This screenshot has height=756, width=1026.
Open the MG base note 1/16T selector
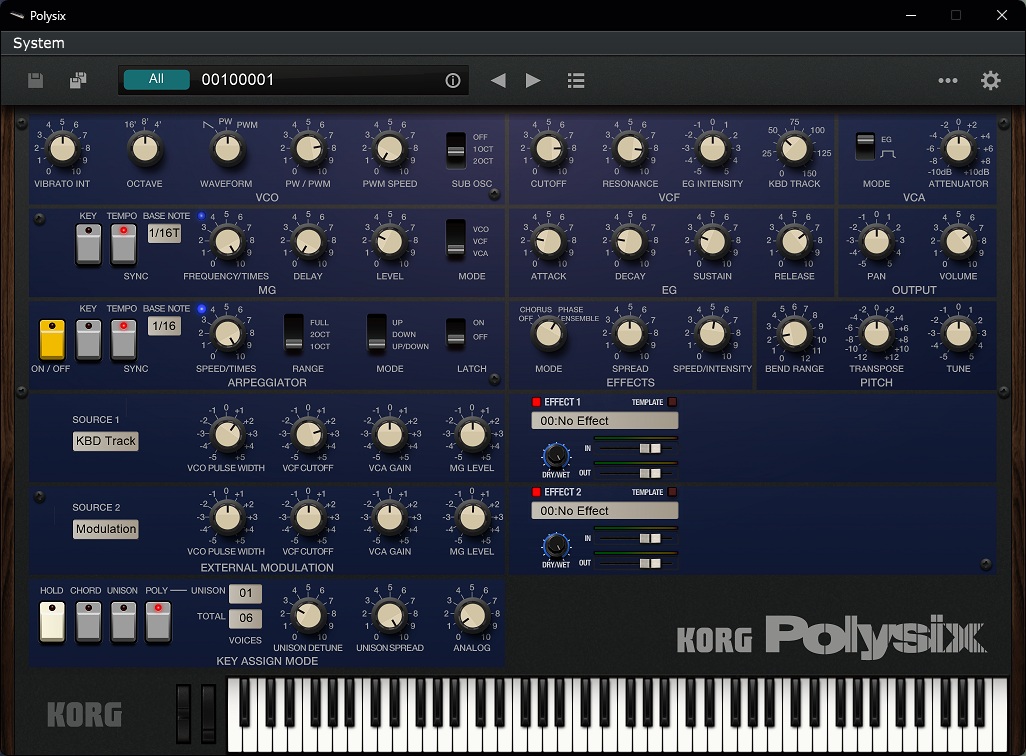tap(164, 233)
